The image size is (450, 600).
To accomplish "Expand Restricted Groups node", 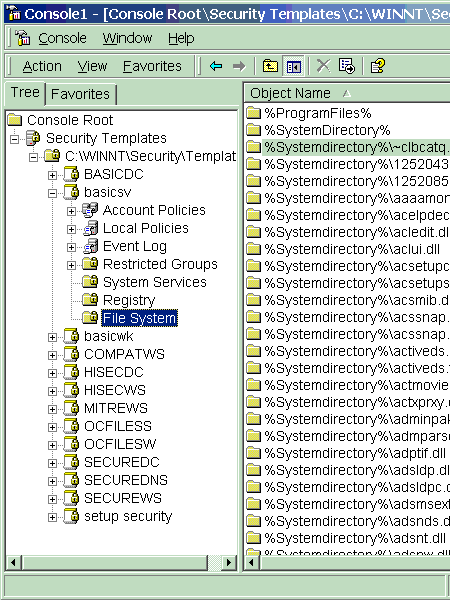I will [x=71, y=265].
